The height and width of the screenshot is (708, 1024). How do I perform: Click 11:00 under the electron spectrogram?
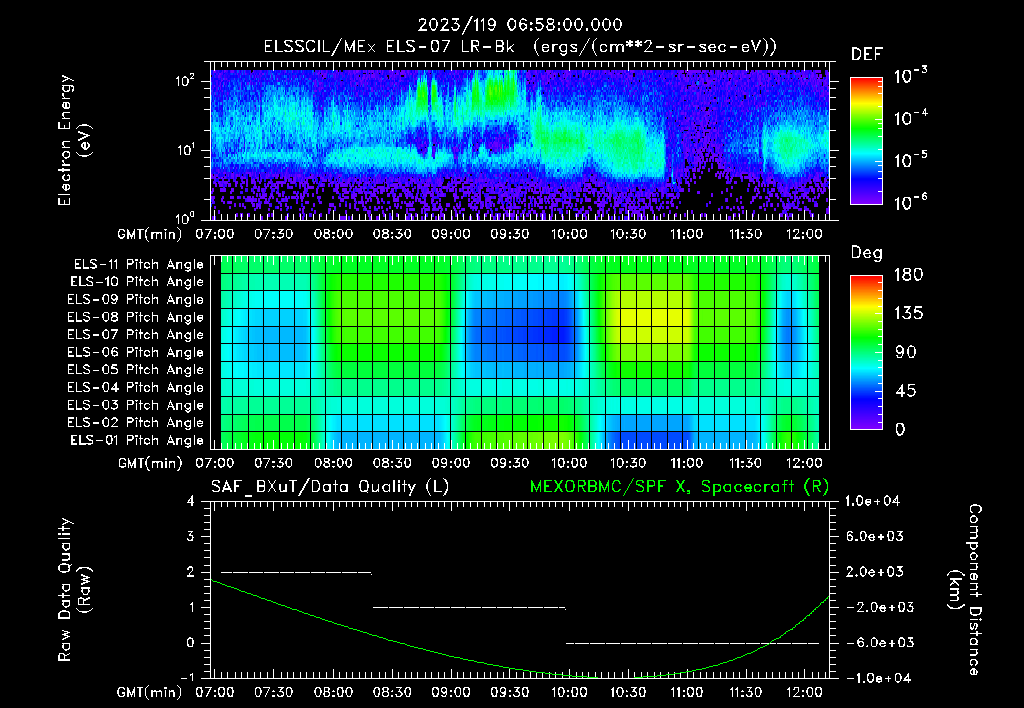click(x=686, y=234)
